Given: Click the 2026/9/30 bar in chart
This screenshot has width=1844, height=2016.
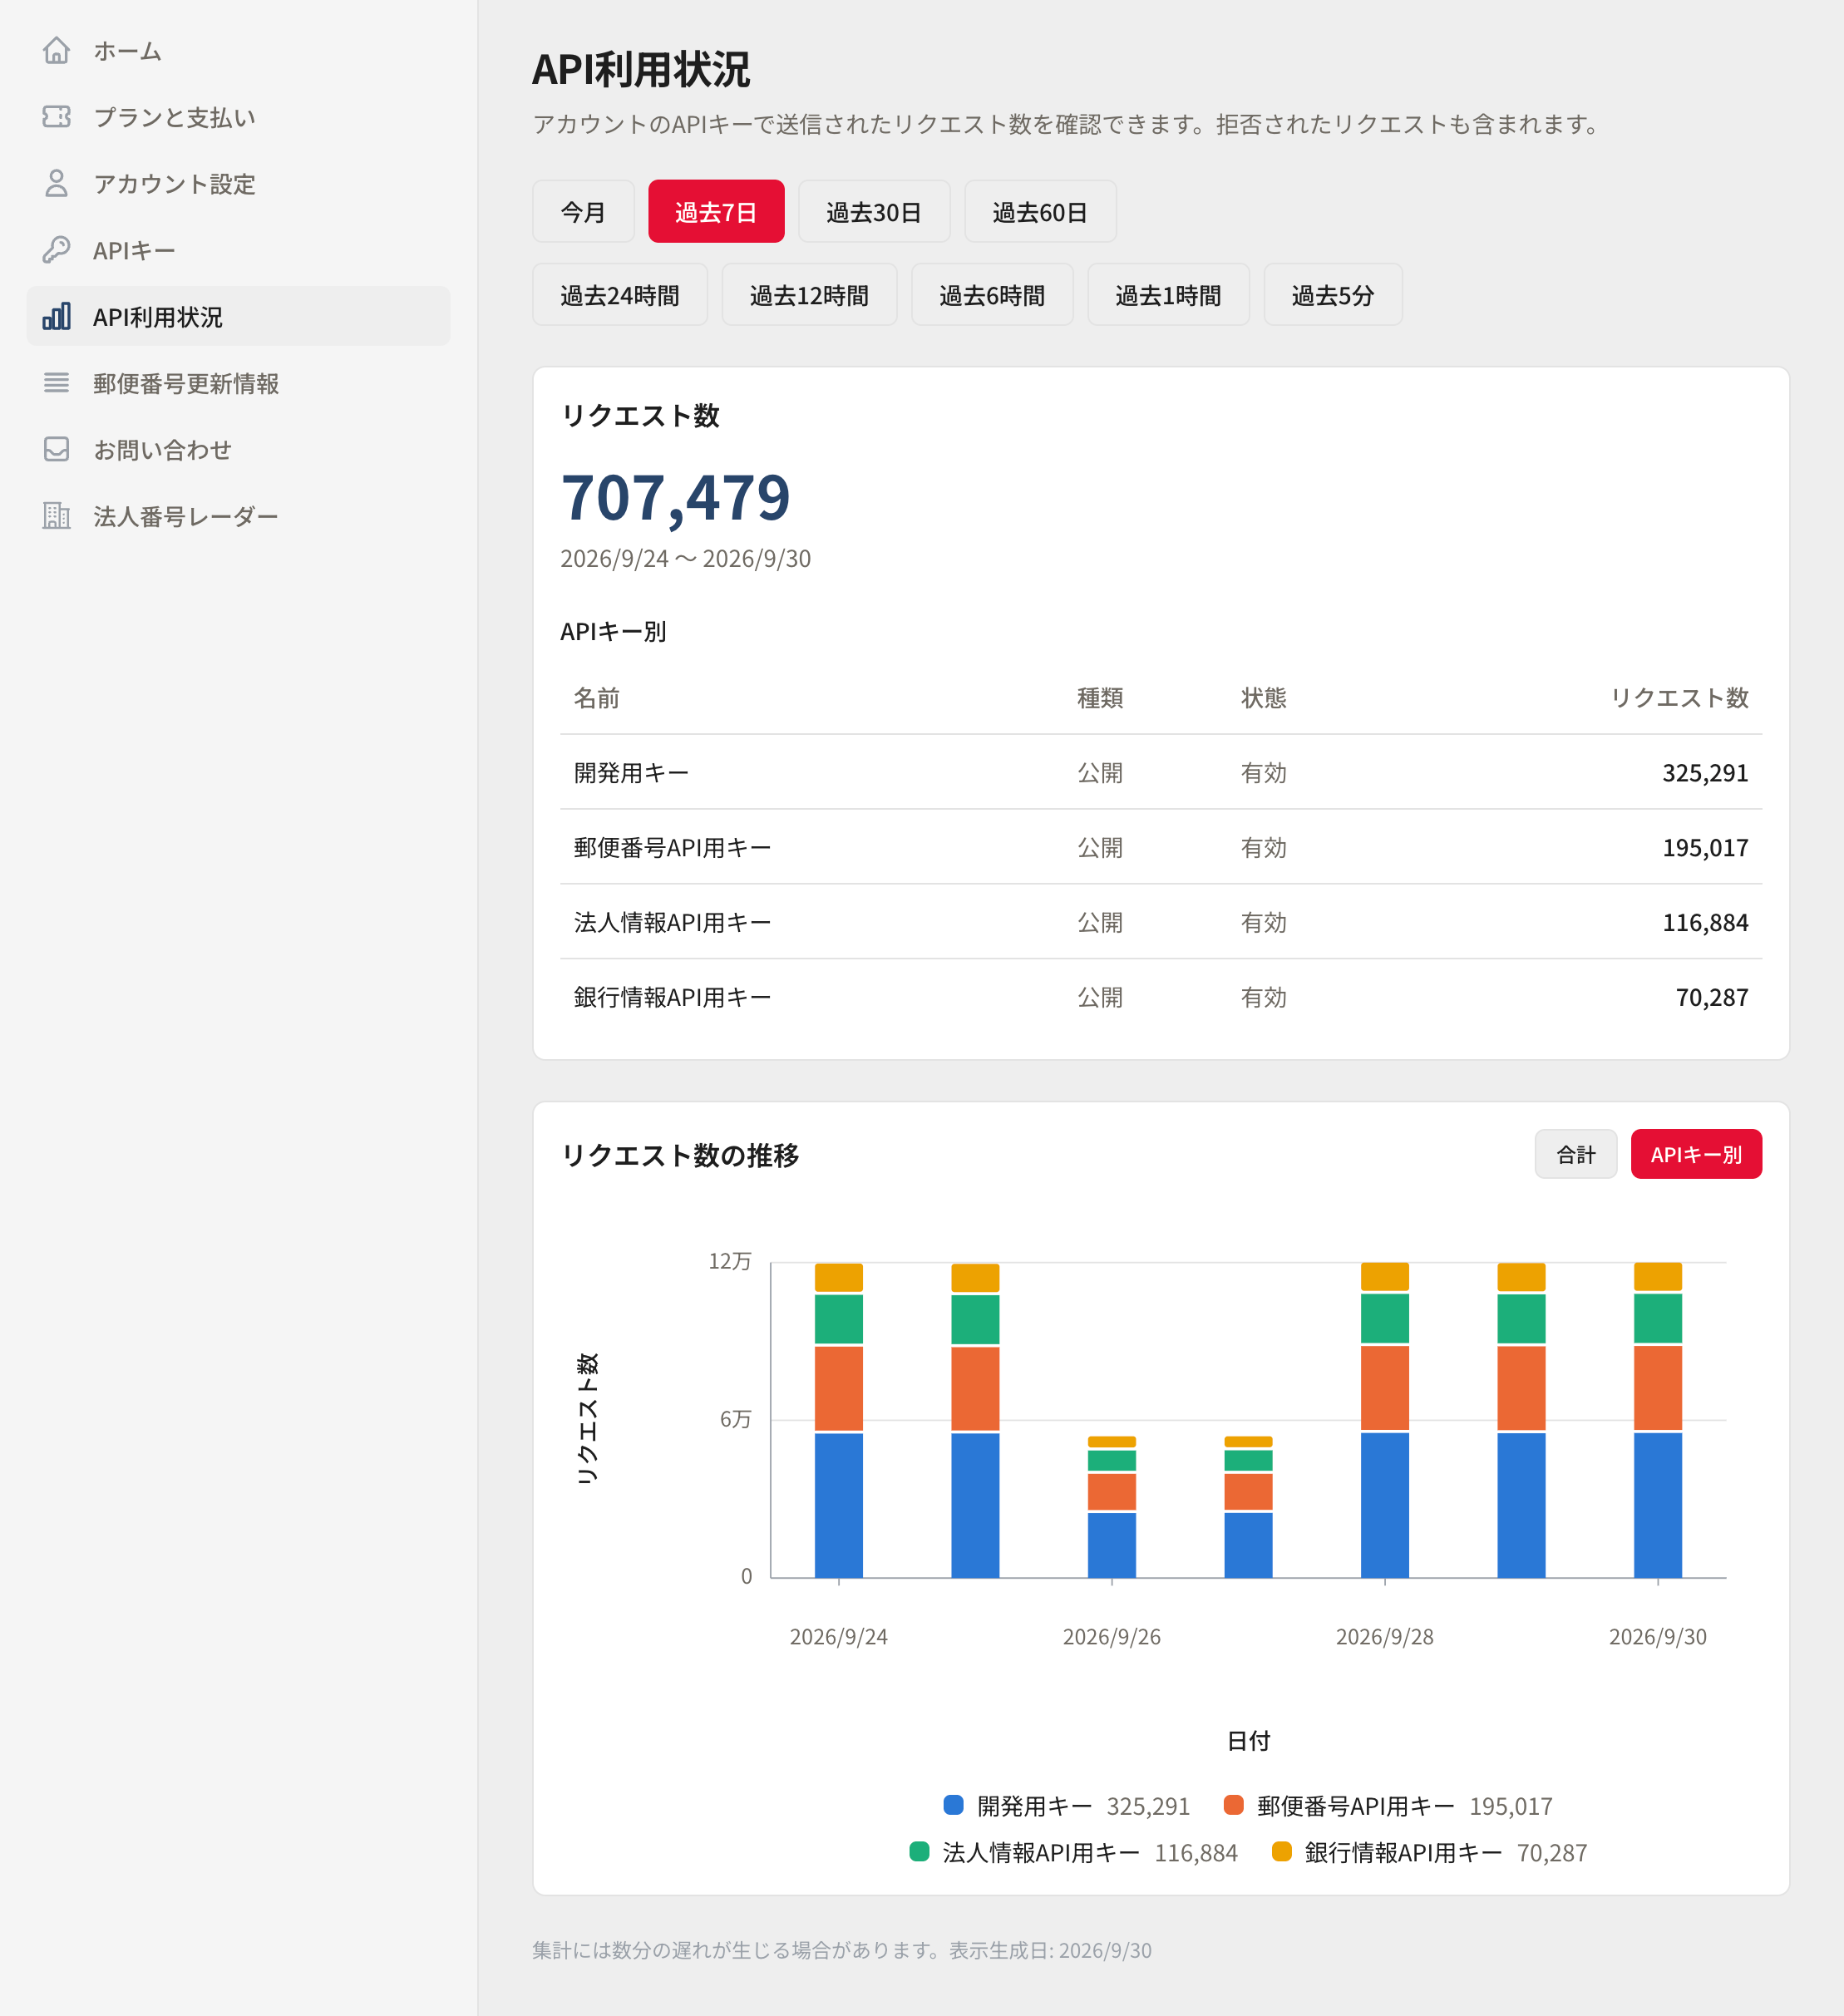Looking at the screenshot, I should (x=1658, y=1420).
